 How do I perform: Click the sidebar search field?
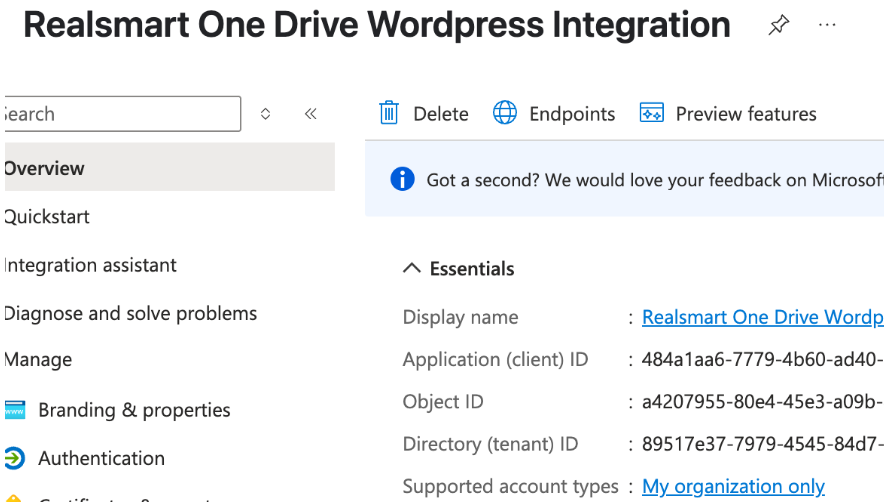point(120,114)
